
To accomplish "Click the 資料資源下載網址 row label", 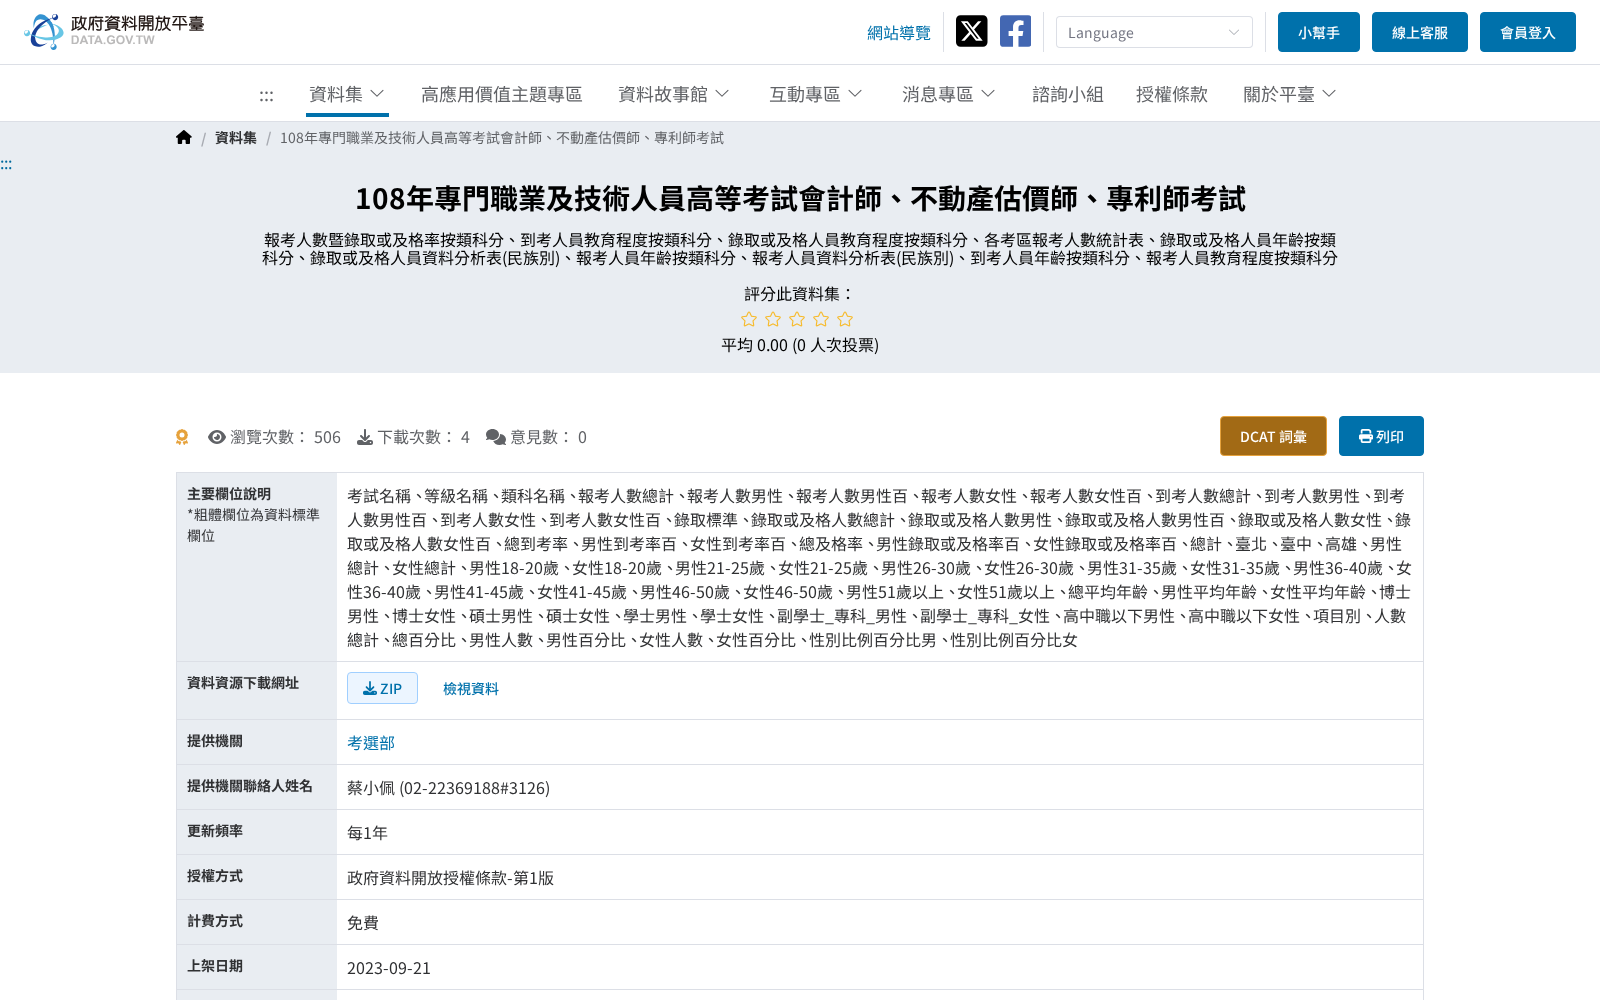I will click(243, 683).
